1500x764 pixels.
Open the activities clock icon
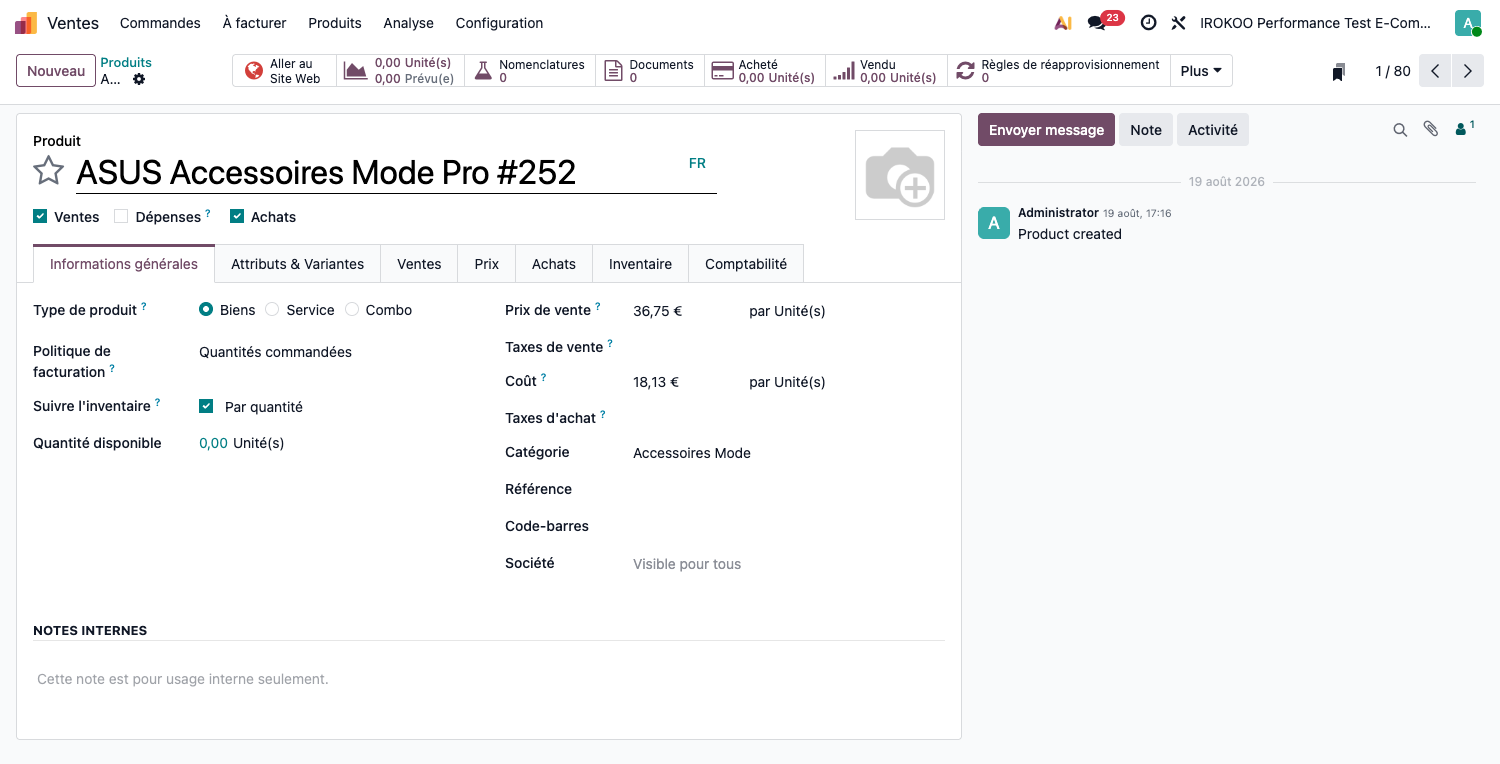click(1148, 23)
